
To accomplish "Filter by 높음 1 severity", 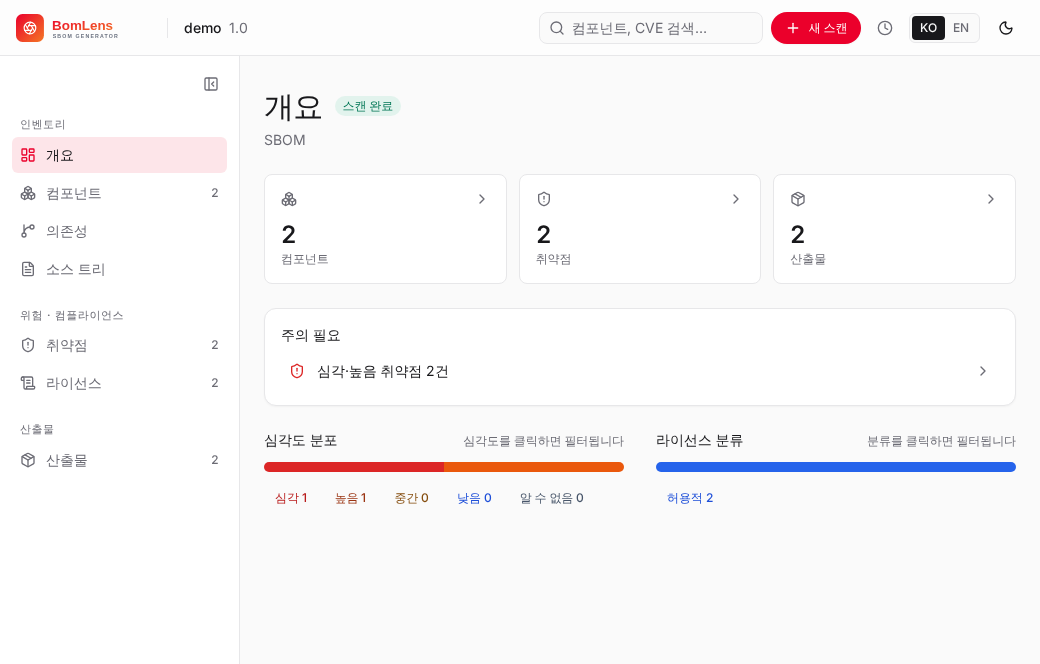I will pos(351,498).
